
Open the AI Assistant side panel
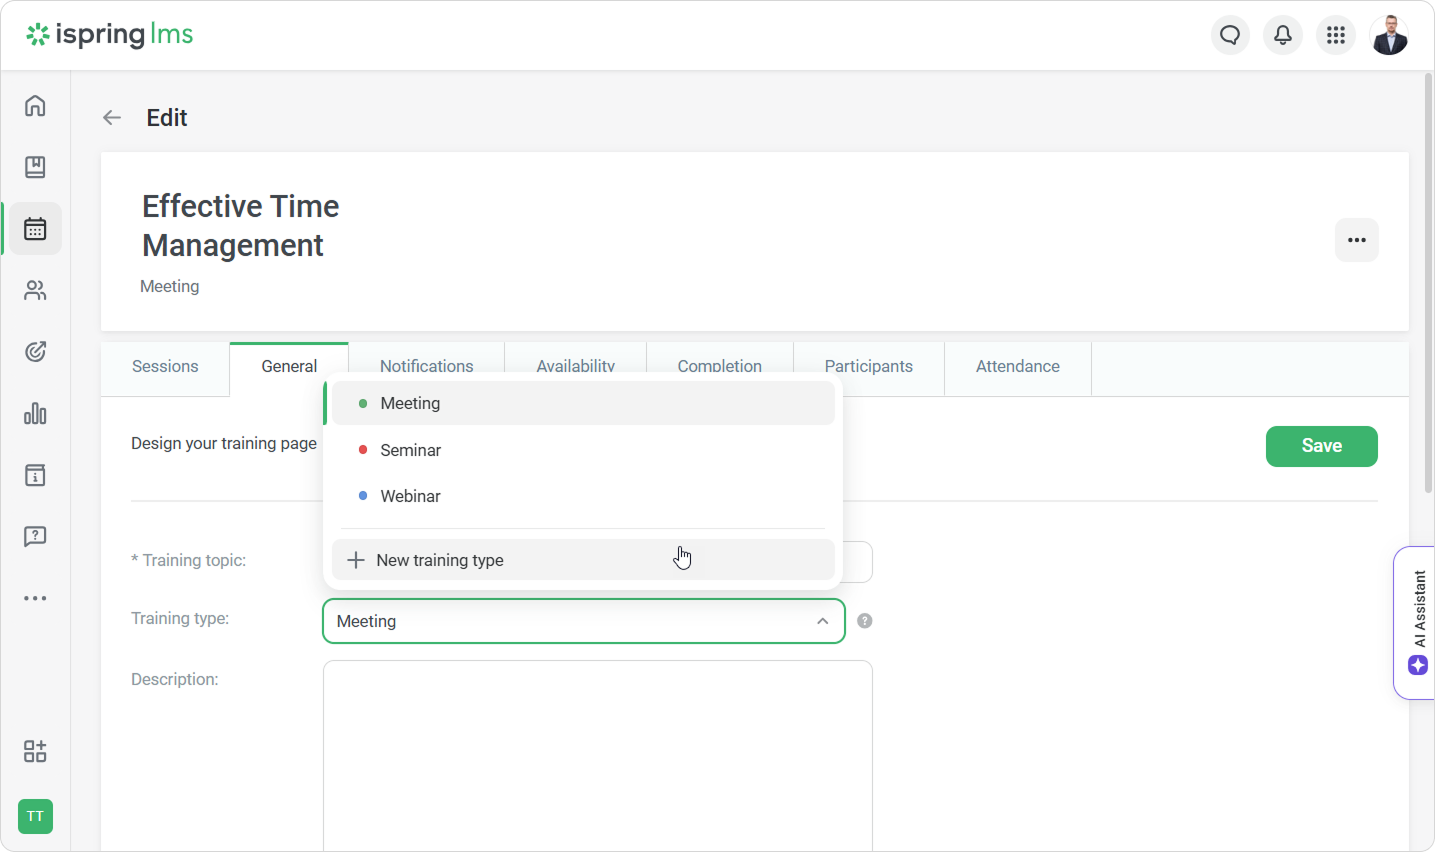pyautogui.click(x=1416, y=622)
